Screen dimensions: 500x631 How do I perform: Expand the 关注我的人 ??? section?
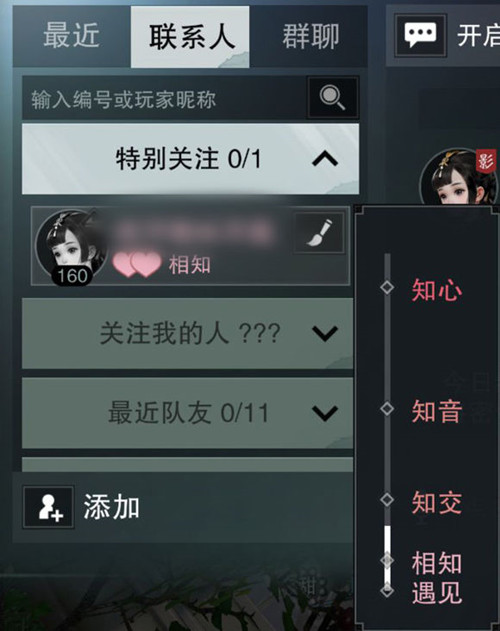tap(188, 333)
